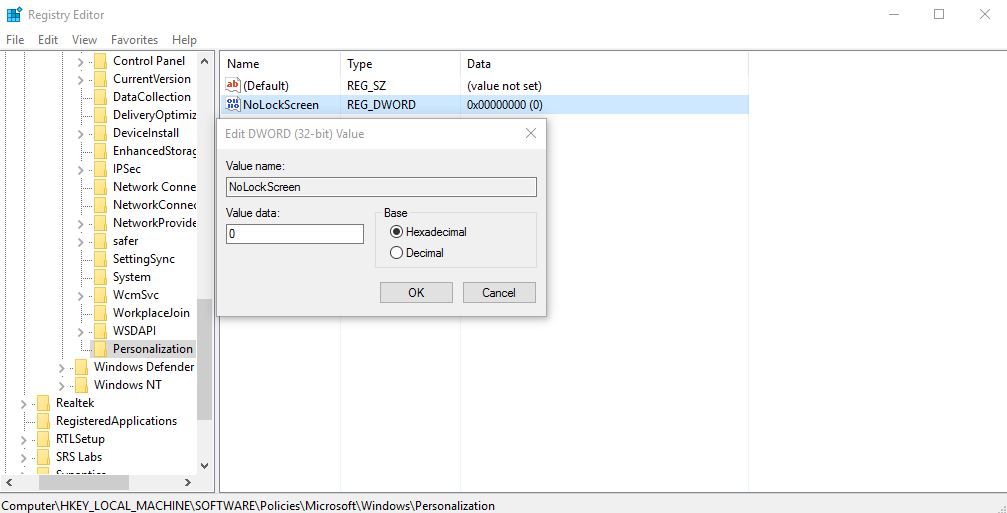Screen dimensions: 1007x513
Task: Select the (Default) value name
Action: click(x=267, y=85)
